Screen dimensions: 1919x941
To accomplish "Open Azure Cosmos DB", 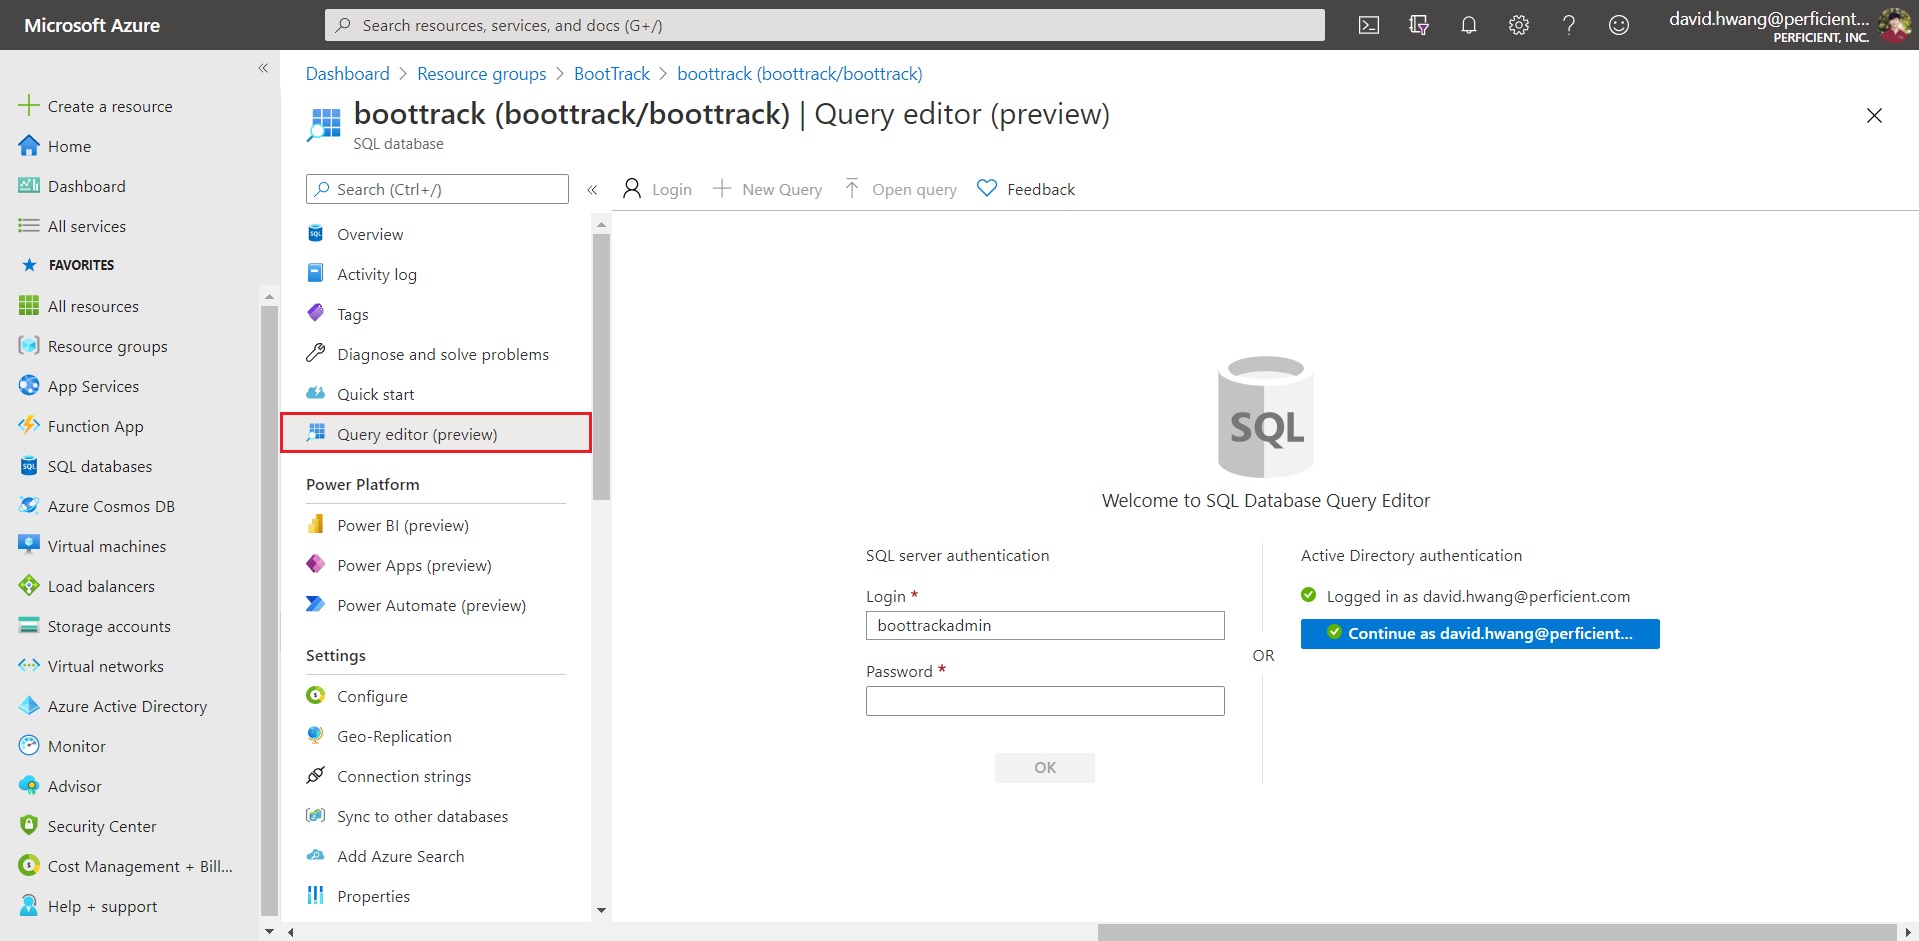I will coord(111,506).
